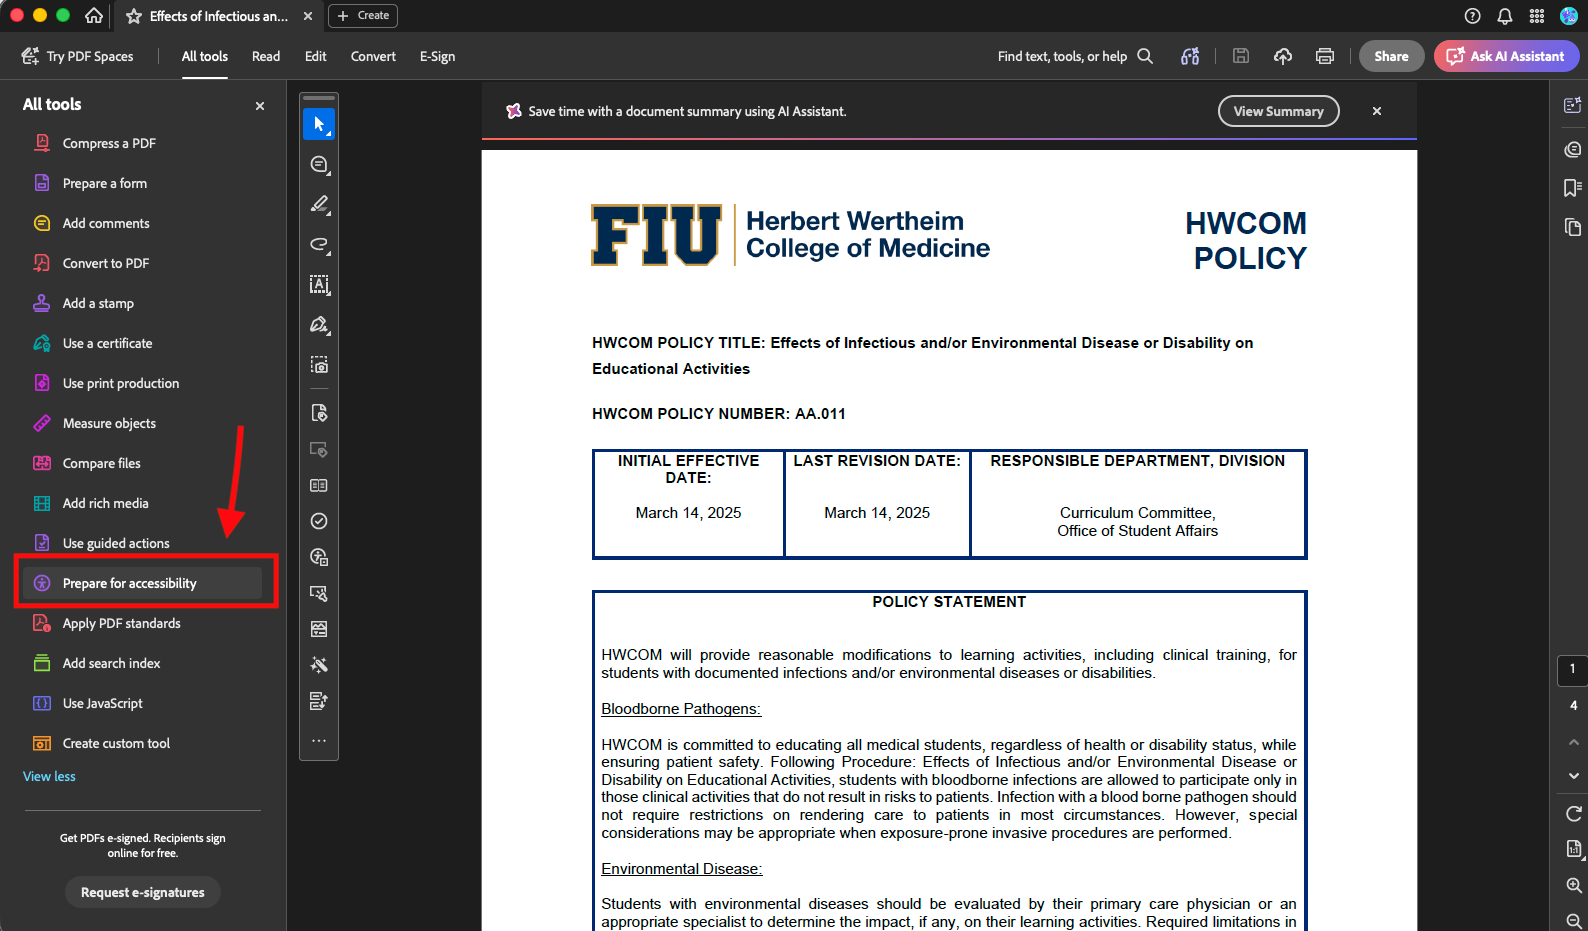Click the upload to cloud icon
The width and height of the screenshot is (1588, 931).
click(x=1283, y=56)
